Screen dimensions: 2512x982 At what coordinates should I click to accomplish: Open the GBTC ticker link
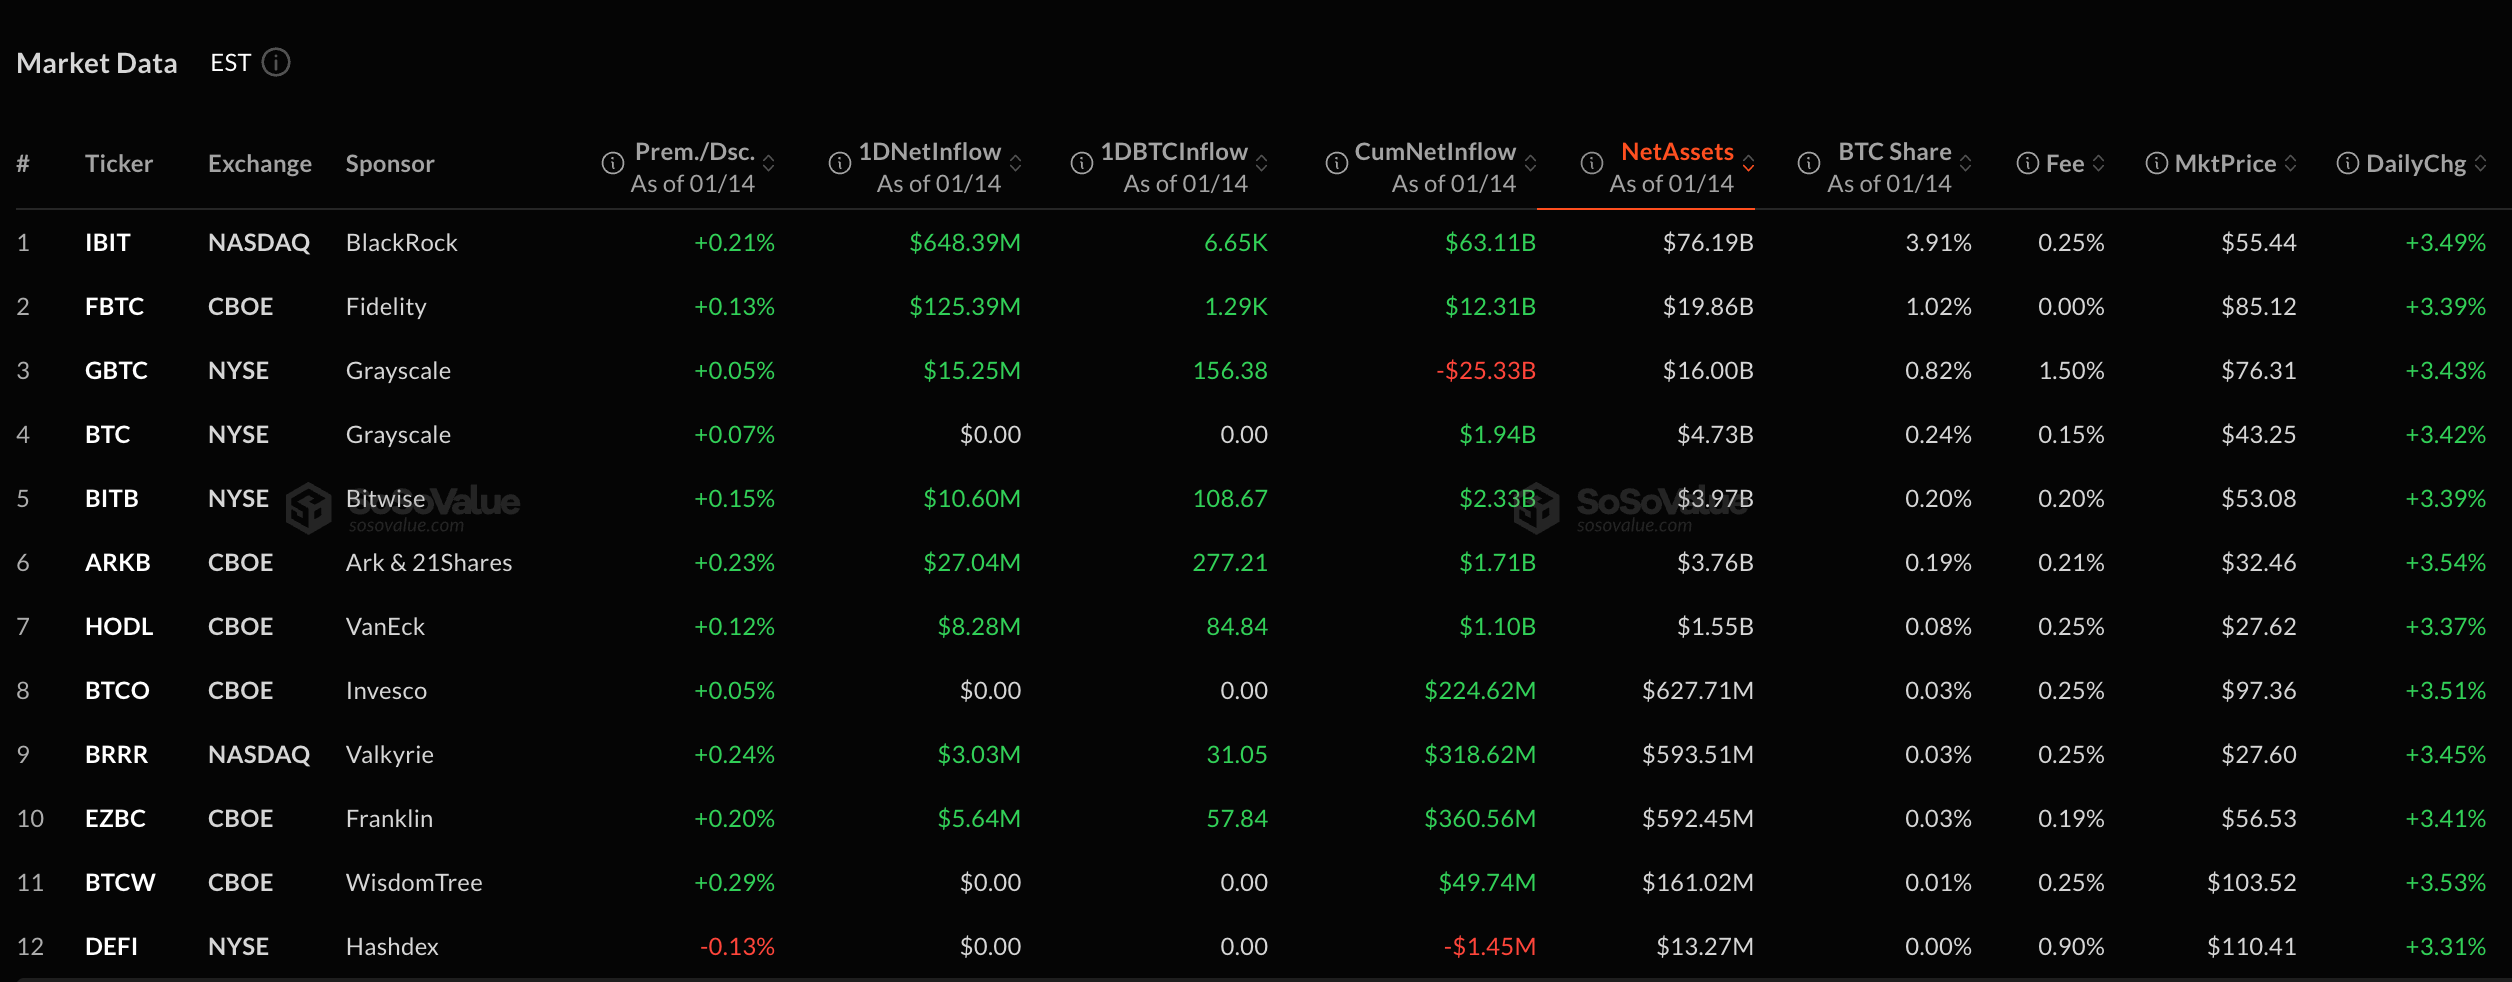point(116,371)
